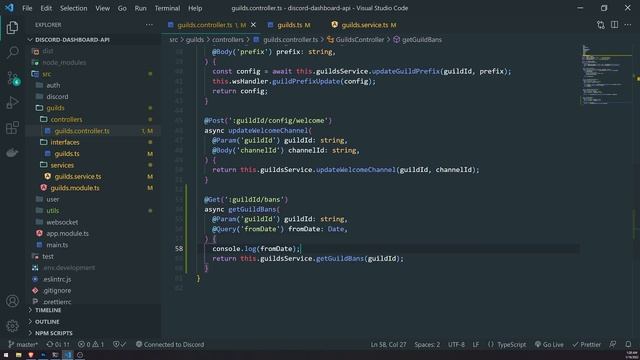The width and height of the screenshot is (640, 360).
Task: Click the Prettier status item
Action: [587, 344]
